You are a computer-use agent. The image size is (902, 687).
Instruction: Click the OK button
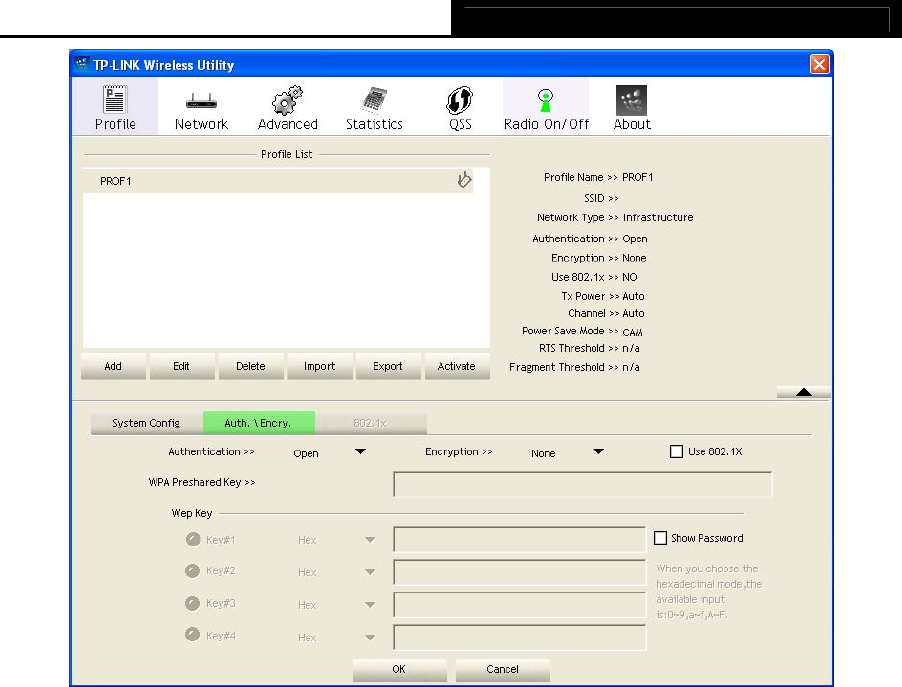tap(399, 669)
